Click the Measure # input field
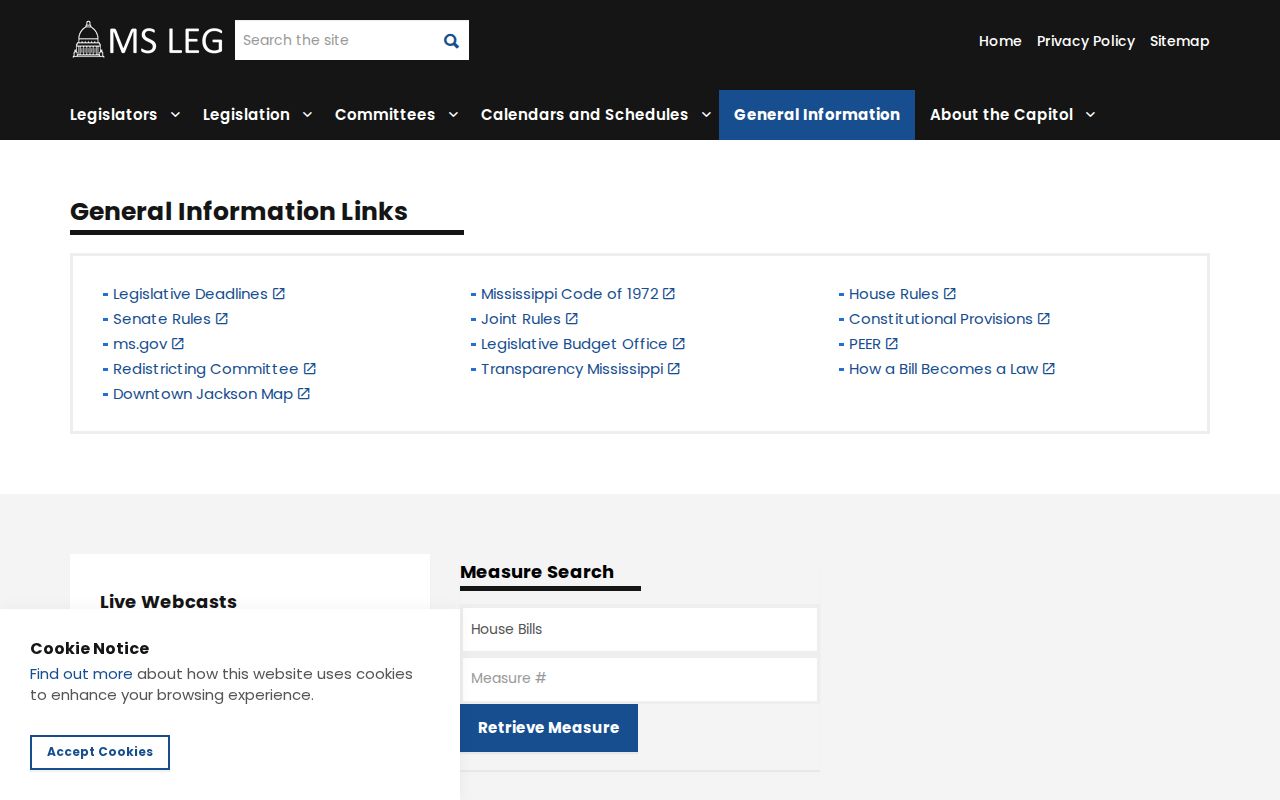The image size is (1280, 800). click(x=640, y=679)
